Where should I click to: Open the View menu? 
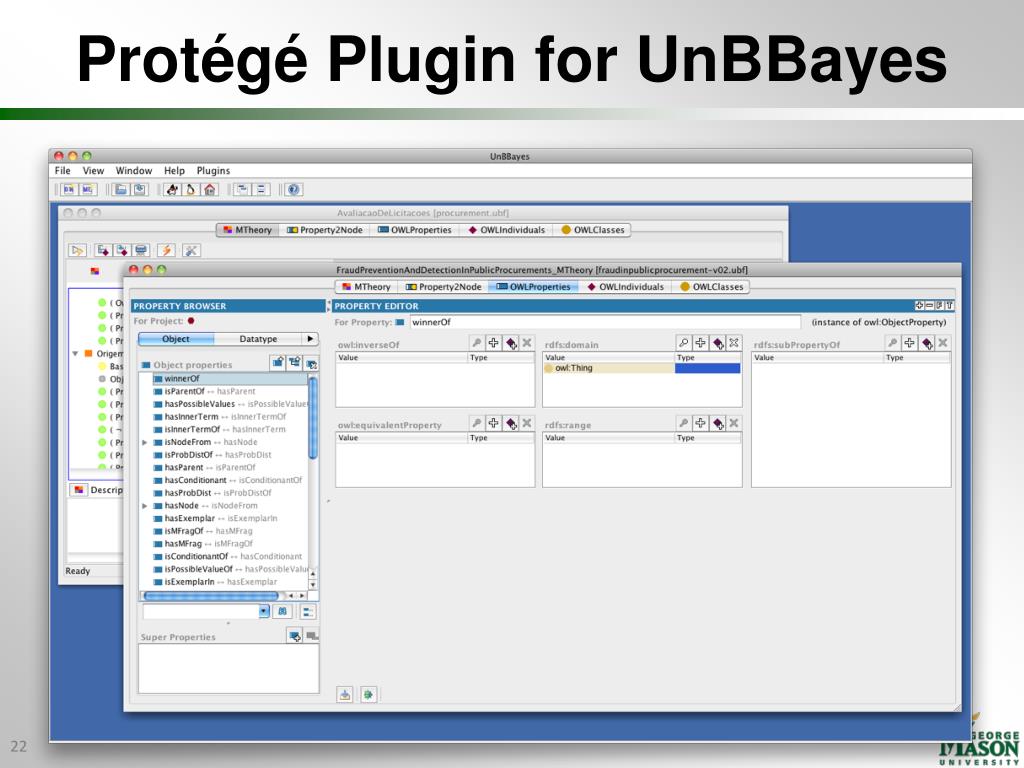click(93, 170)
